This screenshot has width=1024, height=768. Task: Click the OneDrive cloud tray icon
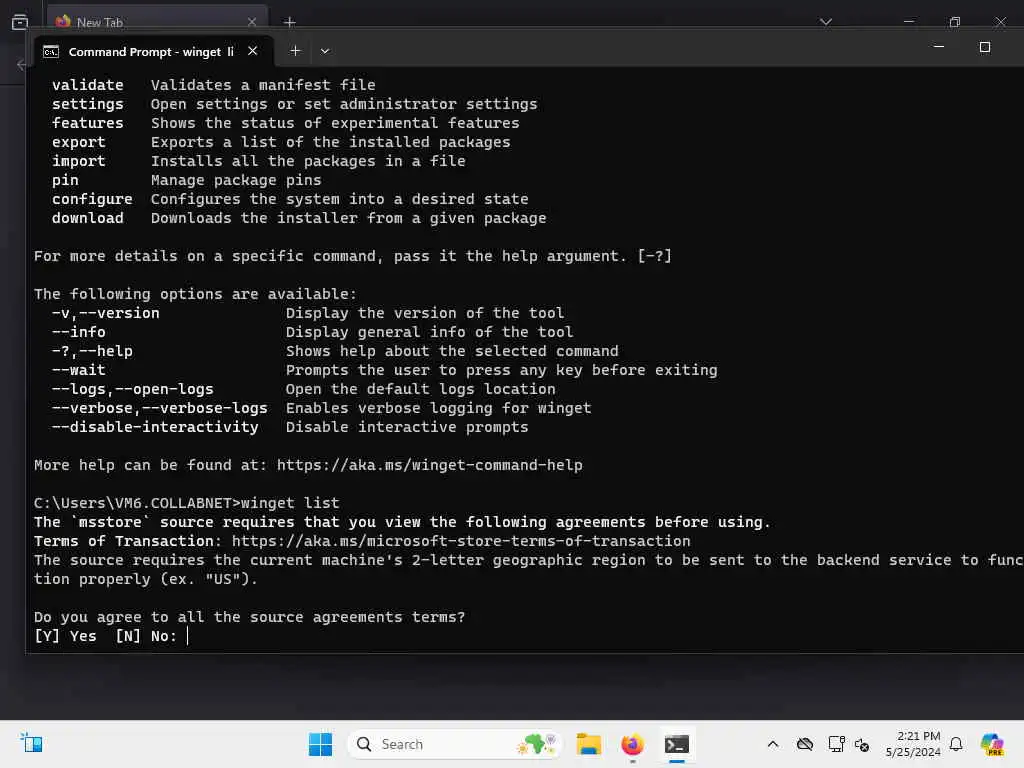pos(805,744)
